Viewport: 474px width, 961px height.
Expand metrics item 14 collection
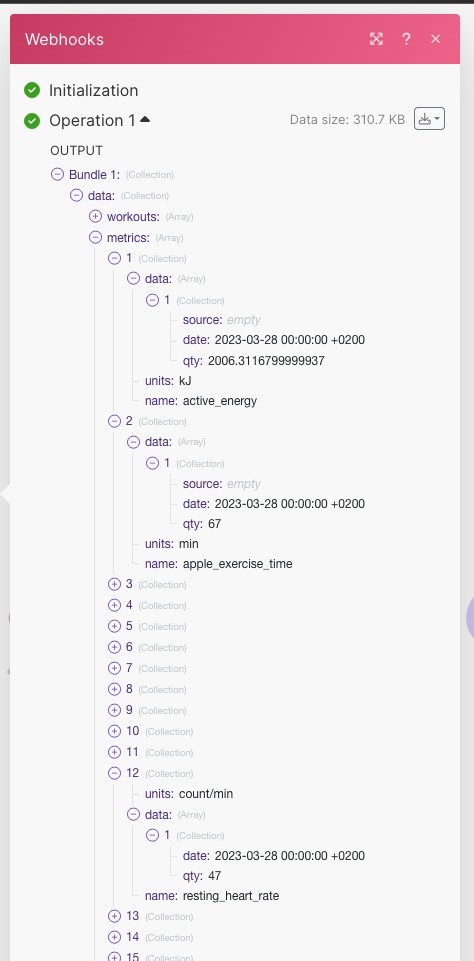114,936
